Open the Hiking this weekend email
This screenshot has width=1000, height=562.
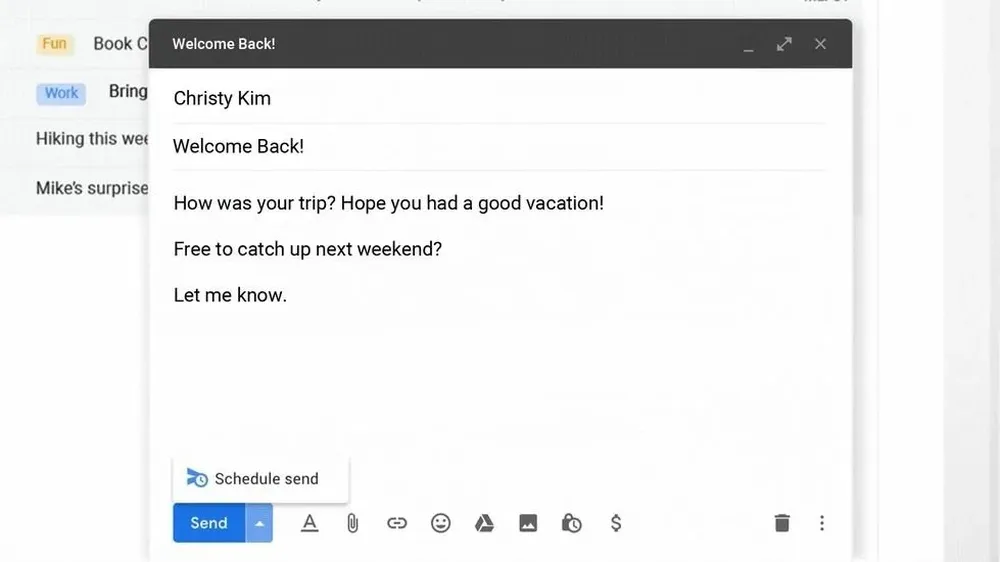(x=92, y=138)
